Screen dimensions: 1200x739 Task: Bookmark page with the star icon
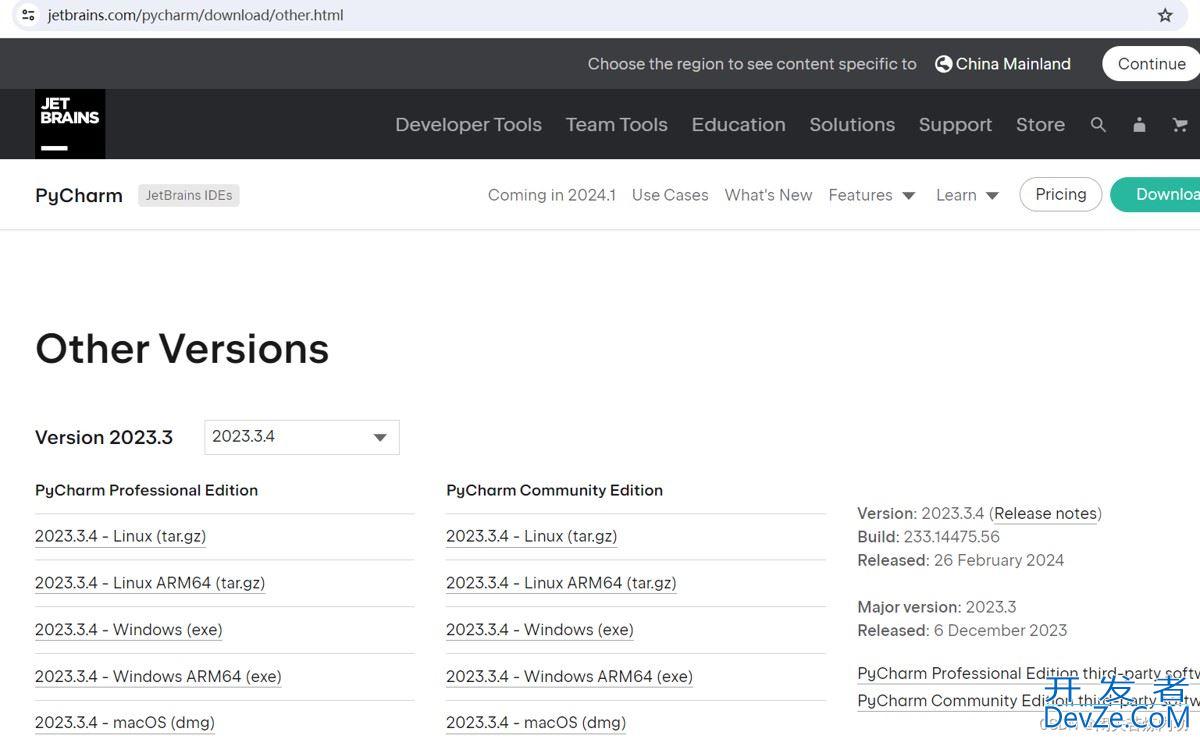[x=1165, y=15]
